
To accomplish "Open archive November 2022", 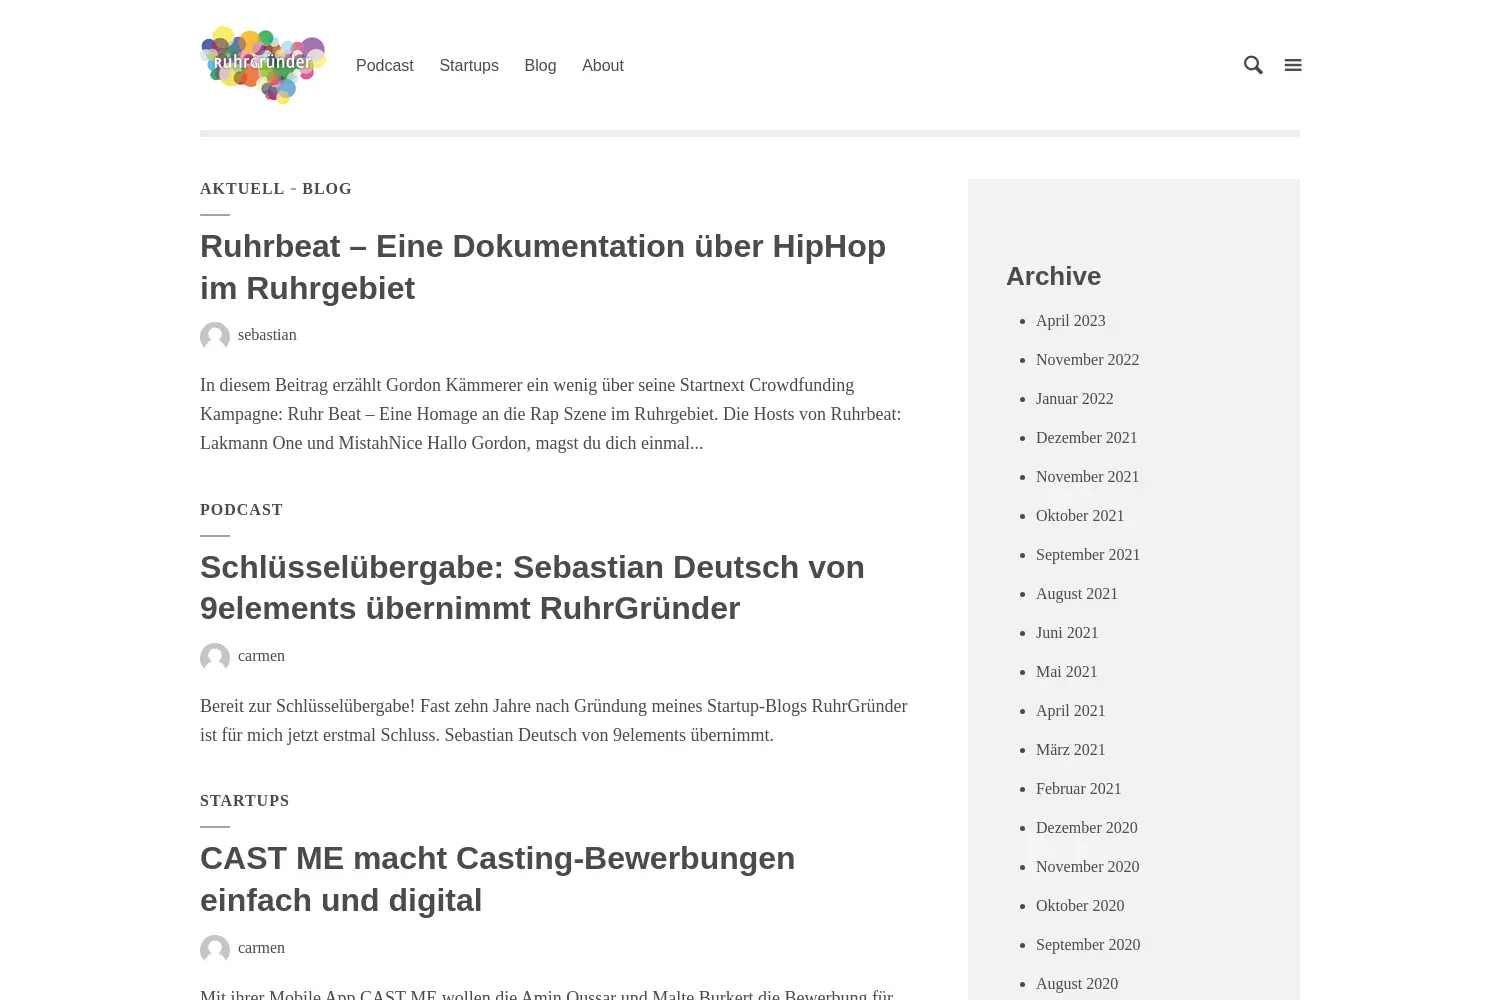I will coord(1087,360).
